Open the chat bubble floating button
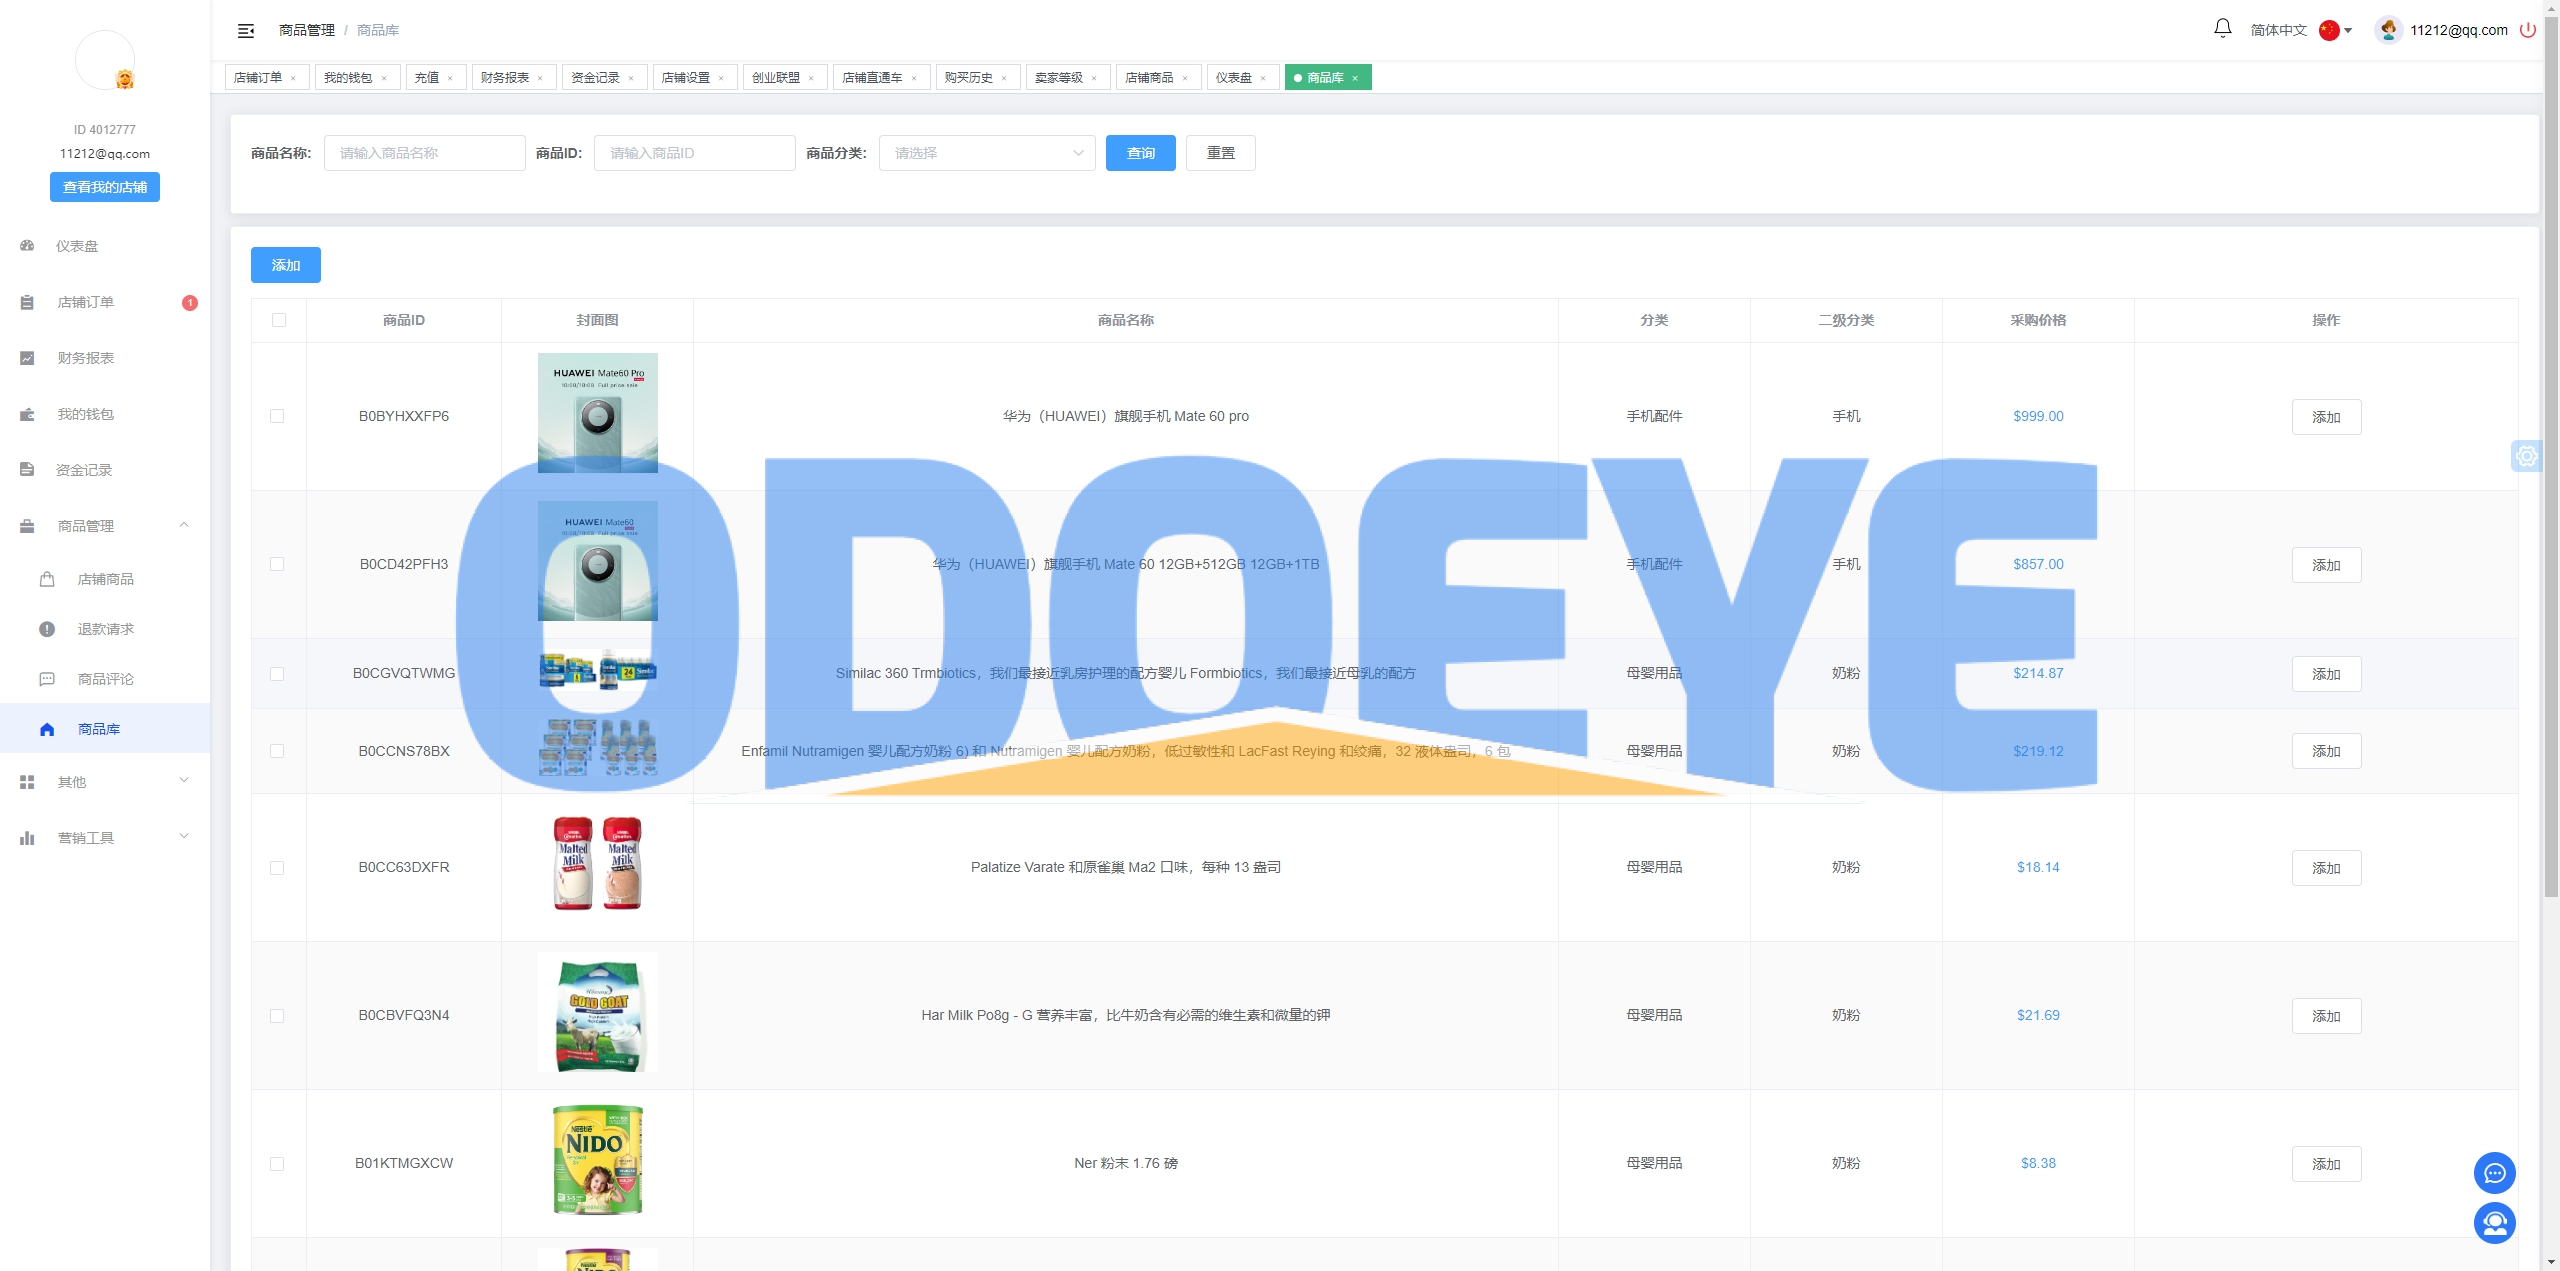The height and width of the screenshot is (1271, 2560). tap(2494, 1173)
